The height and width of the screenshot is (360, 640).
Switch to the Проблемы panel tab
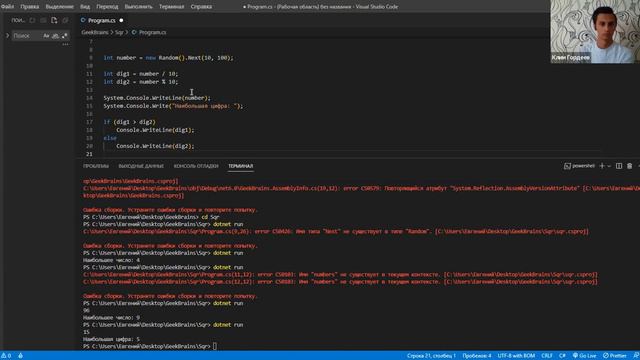tap(96, 166)
